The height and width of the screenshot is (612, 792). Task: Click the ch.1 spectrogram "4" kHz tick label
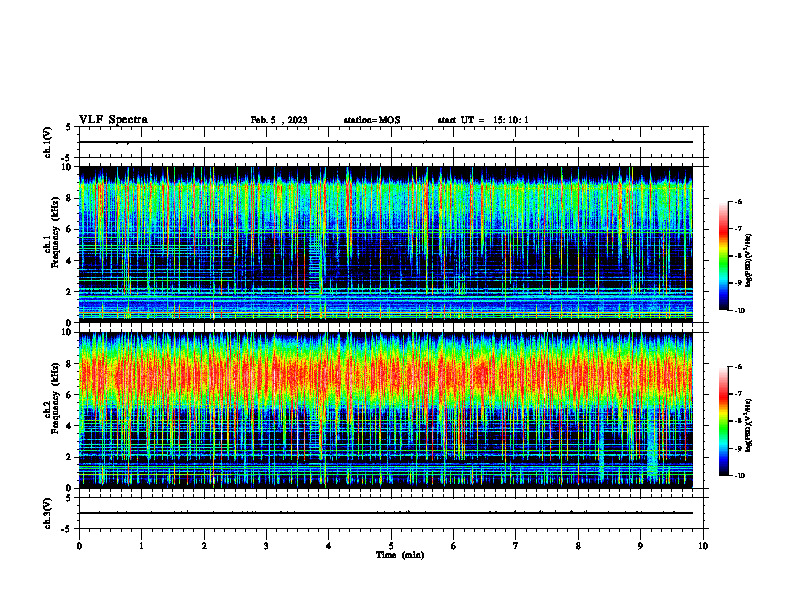(70, 261)
